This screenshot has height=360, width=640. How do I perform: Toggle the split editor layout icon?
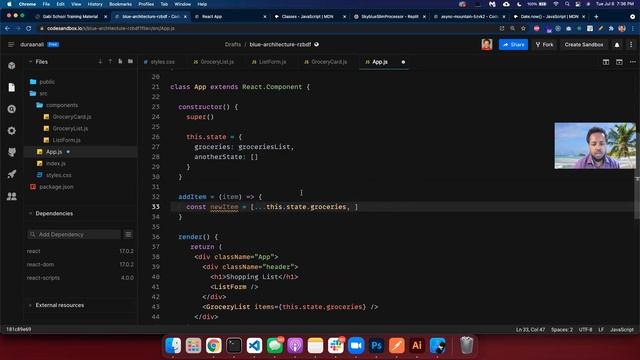tap(606, 62)
